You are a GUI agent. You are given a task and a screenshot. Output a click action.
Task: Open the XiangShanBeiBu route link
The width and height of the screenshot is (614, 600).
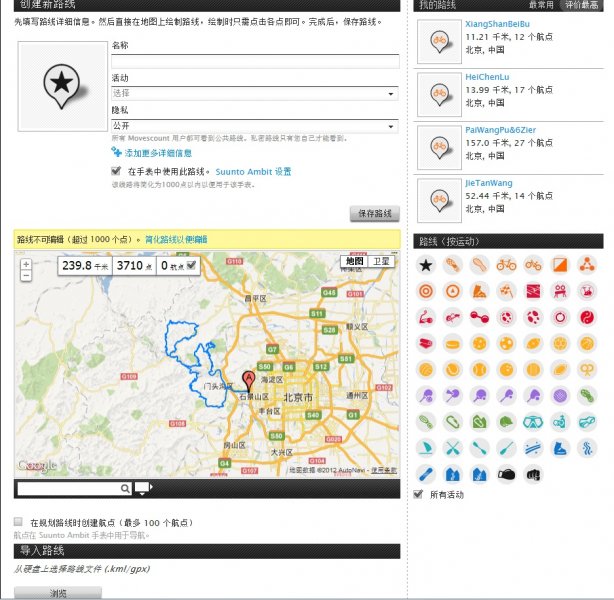click(498, 23)
